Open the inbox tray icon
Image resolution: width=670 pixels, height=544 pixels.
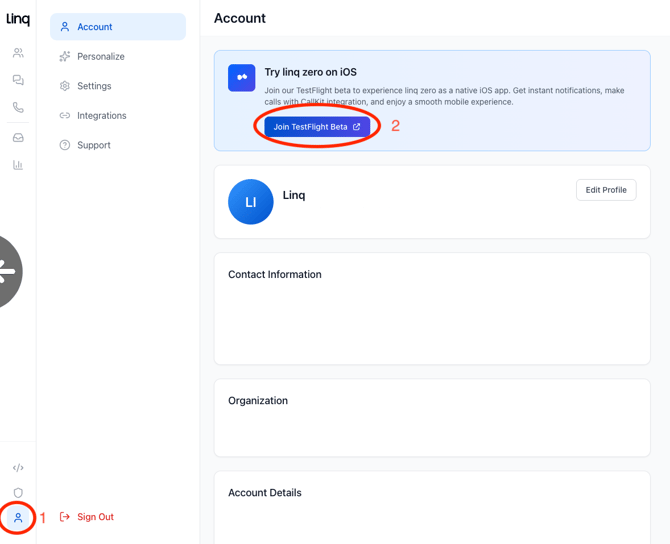(x=18, y=137)
